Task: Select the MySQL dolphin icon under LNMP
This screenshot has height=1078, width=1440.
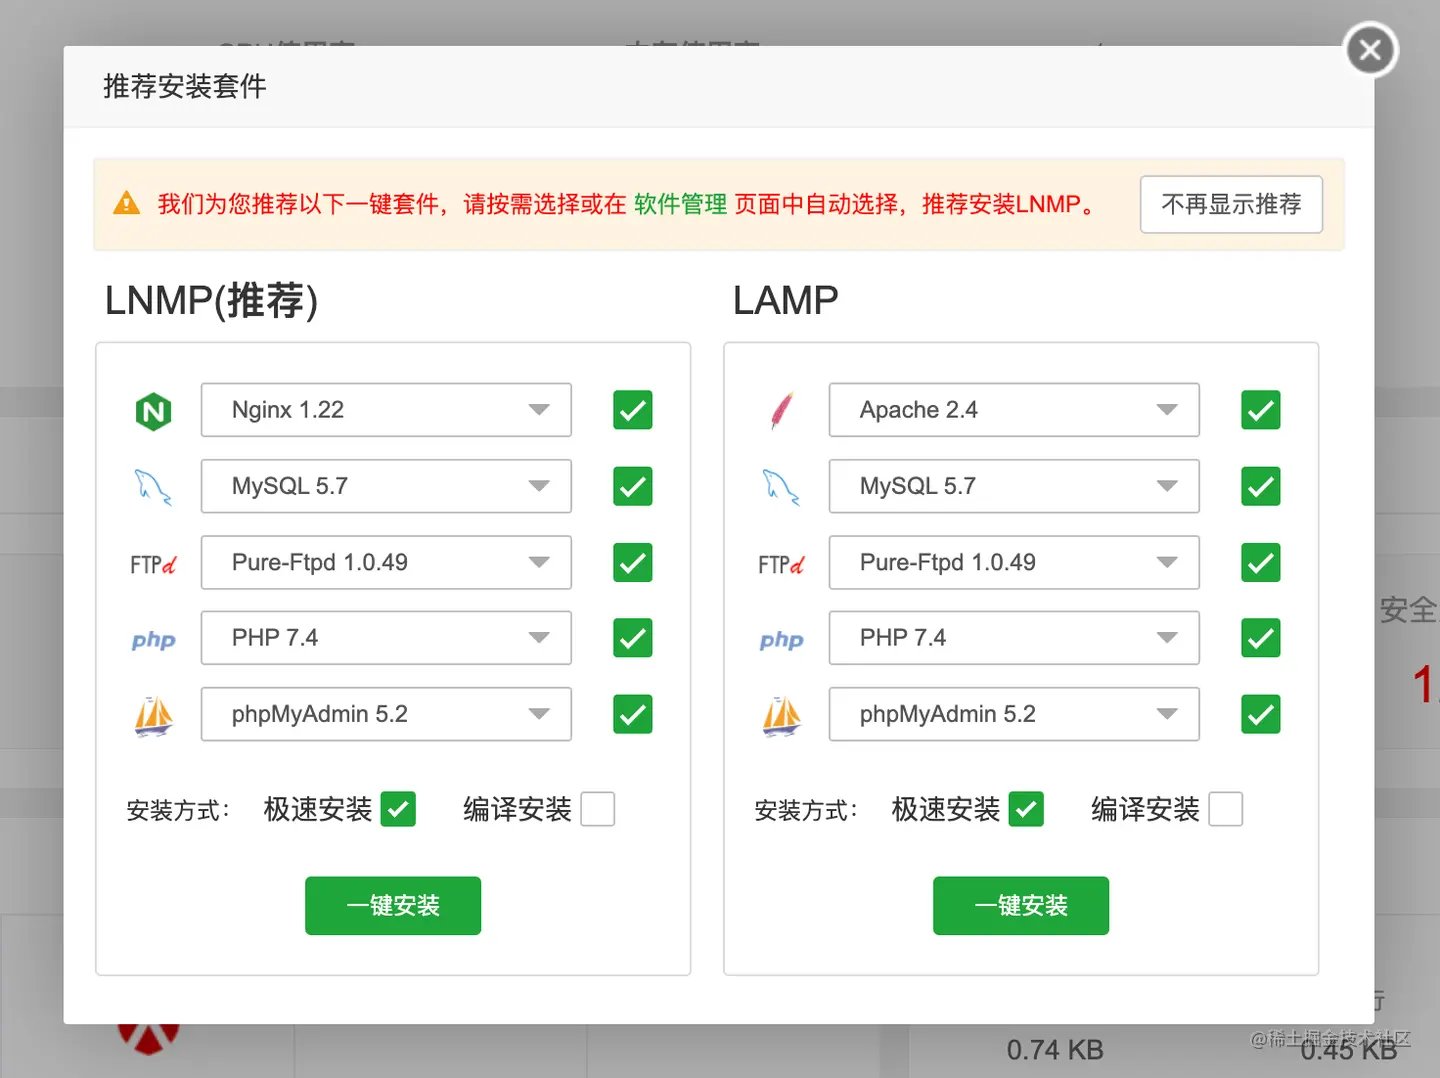Action: pyautogui.click(x=153, y=486)
